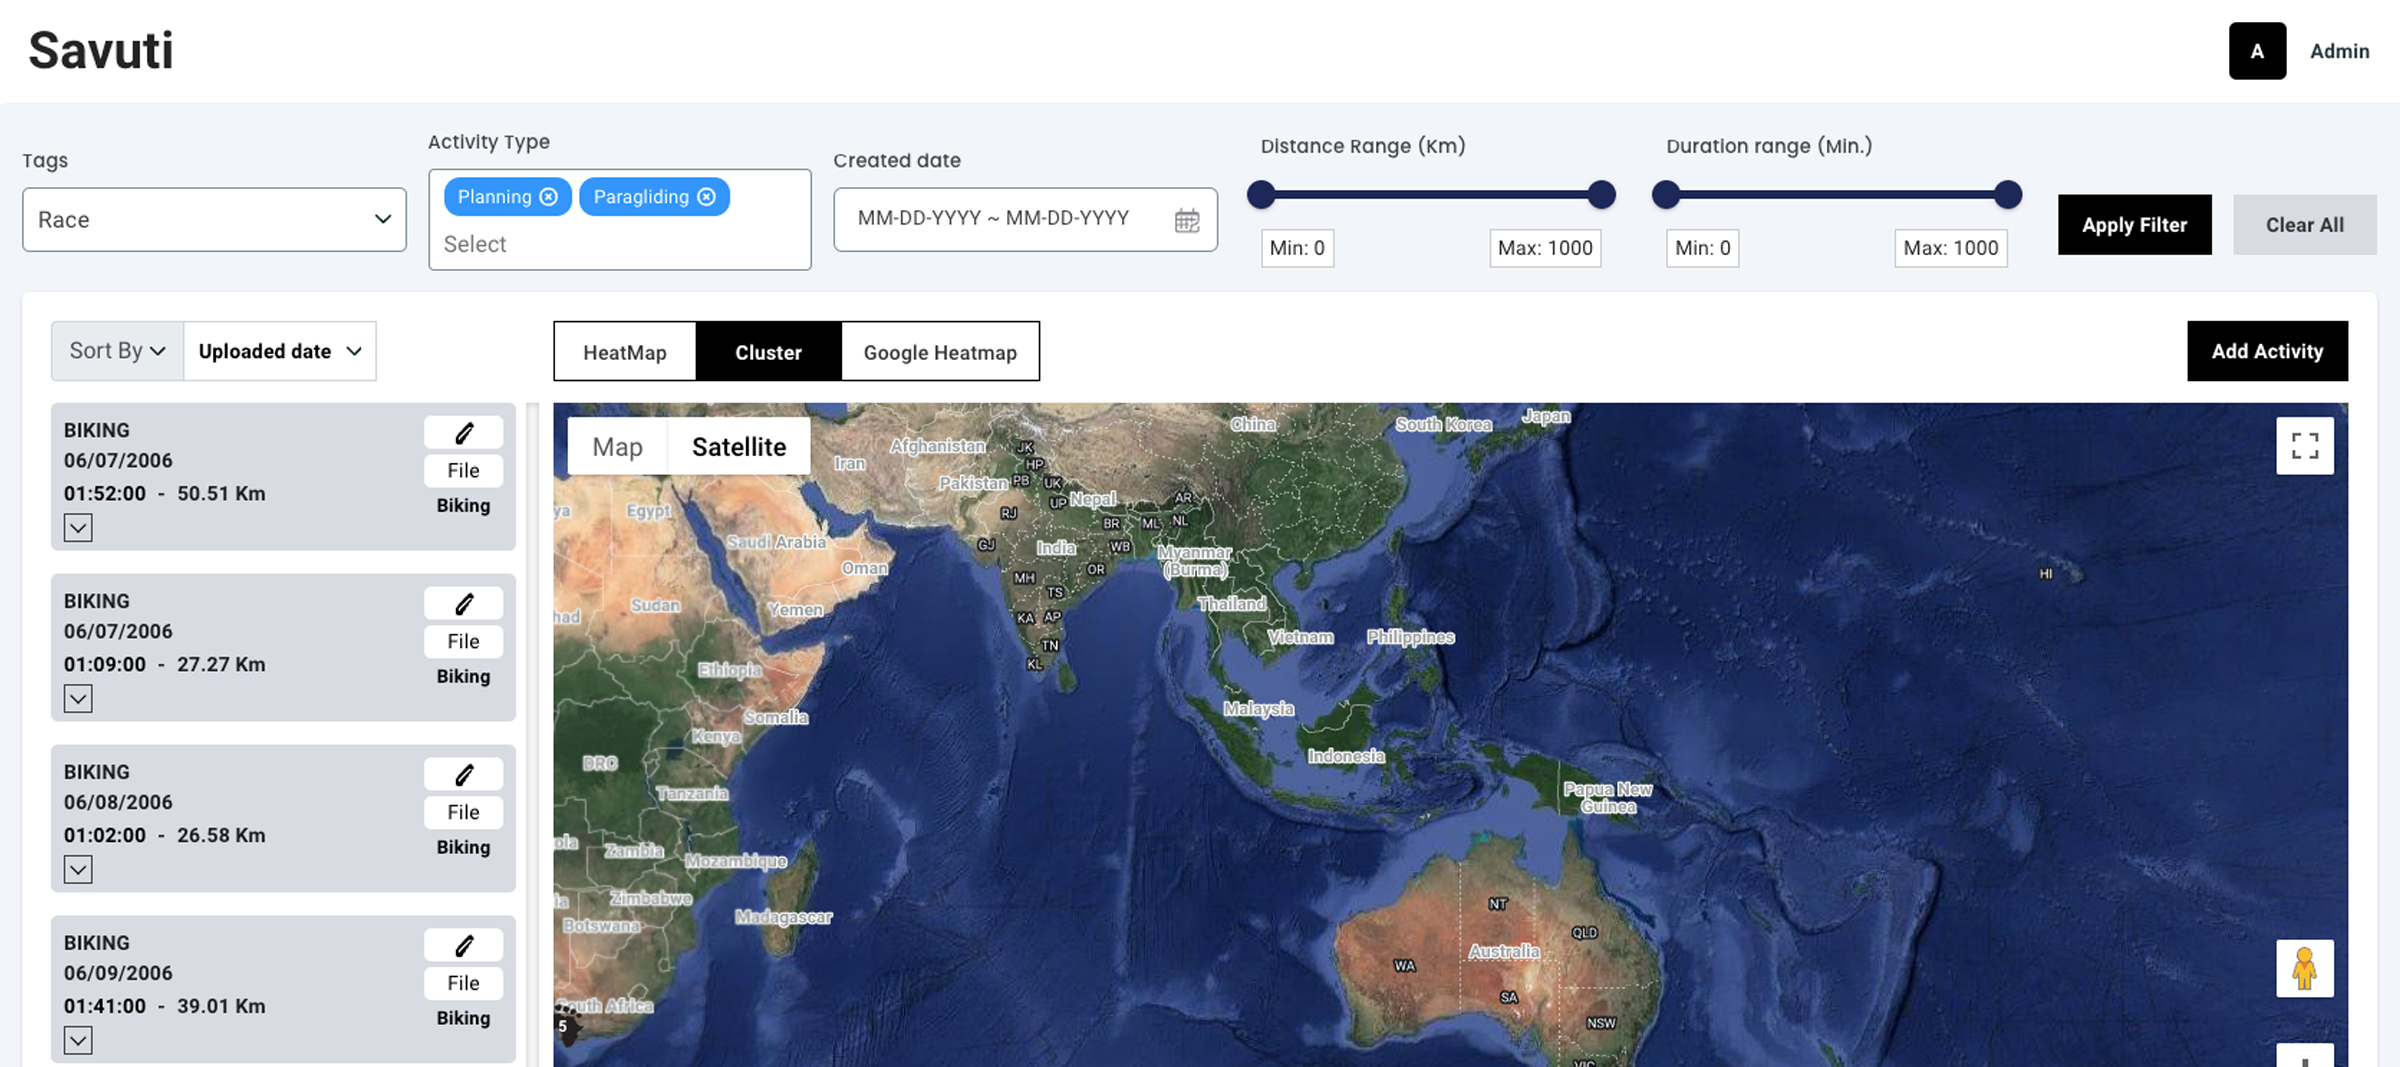Switch to the Google Heatmap tab
2400x1067 pixels.
[940, 352]
